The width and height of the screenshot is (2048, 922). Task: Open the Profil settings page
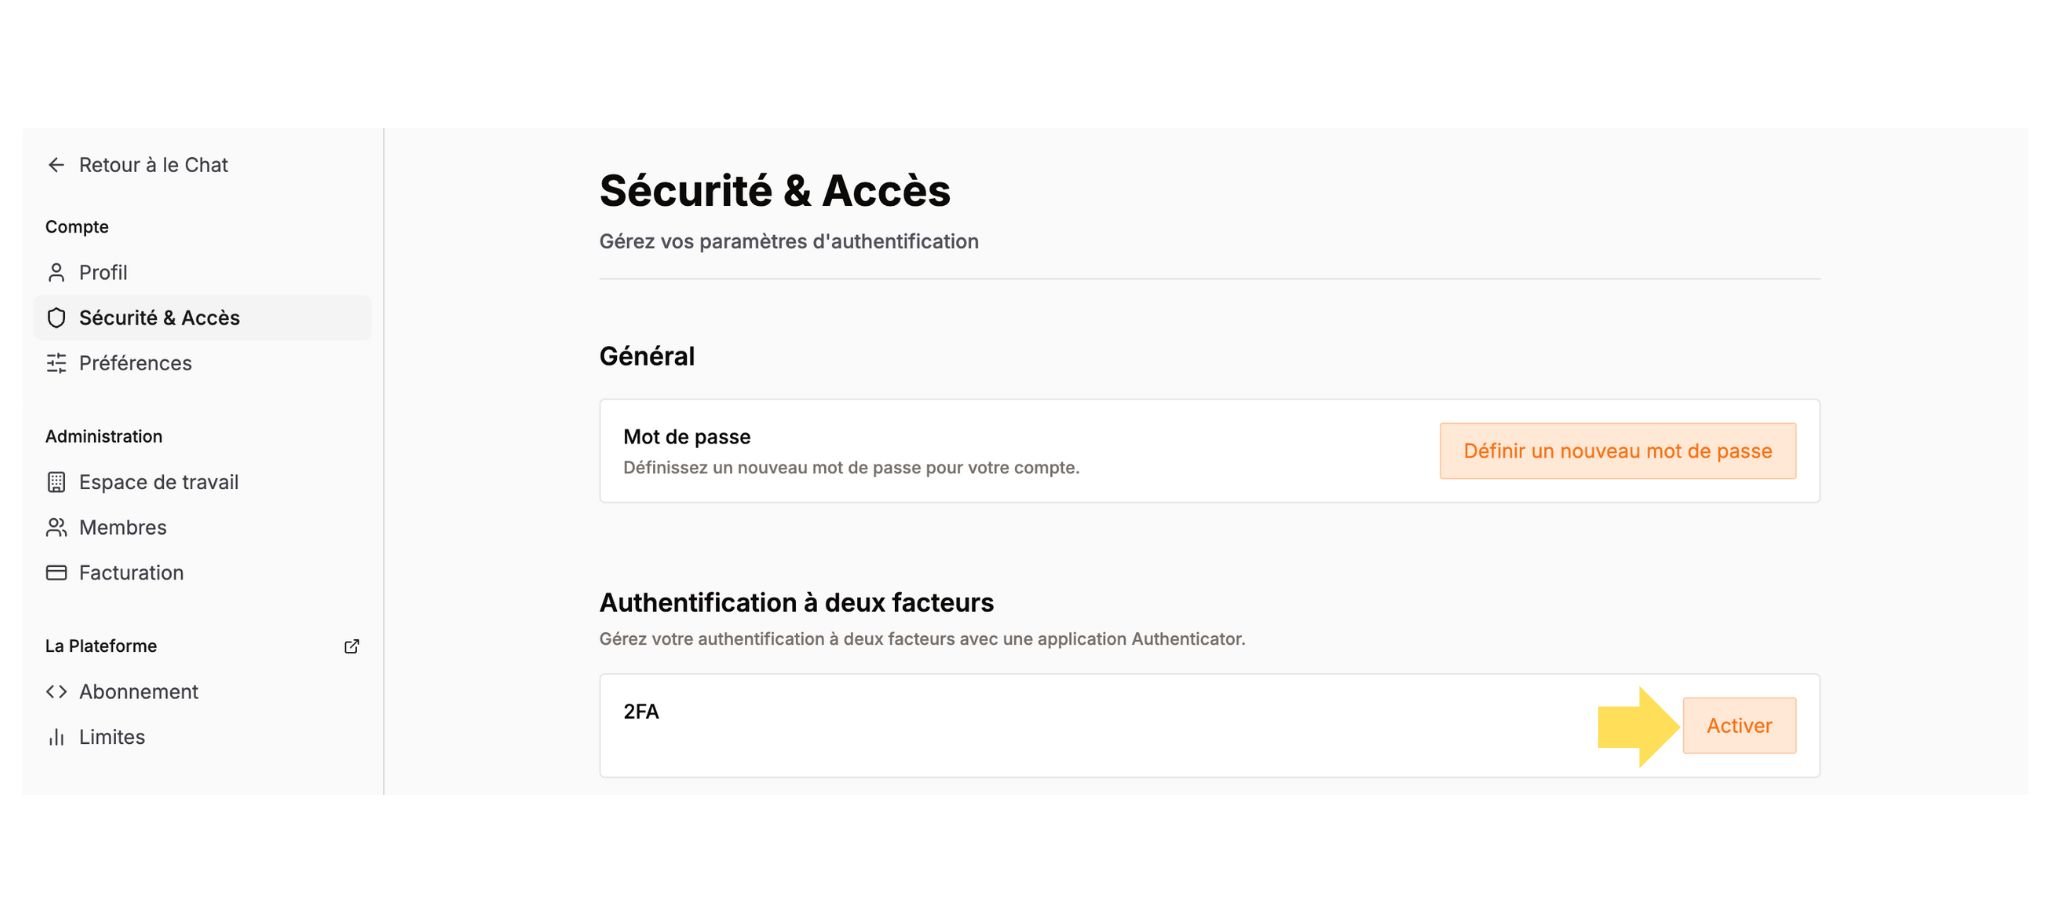103,272
